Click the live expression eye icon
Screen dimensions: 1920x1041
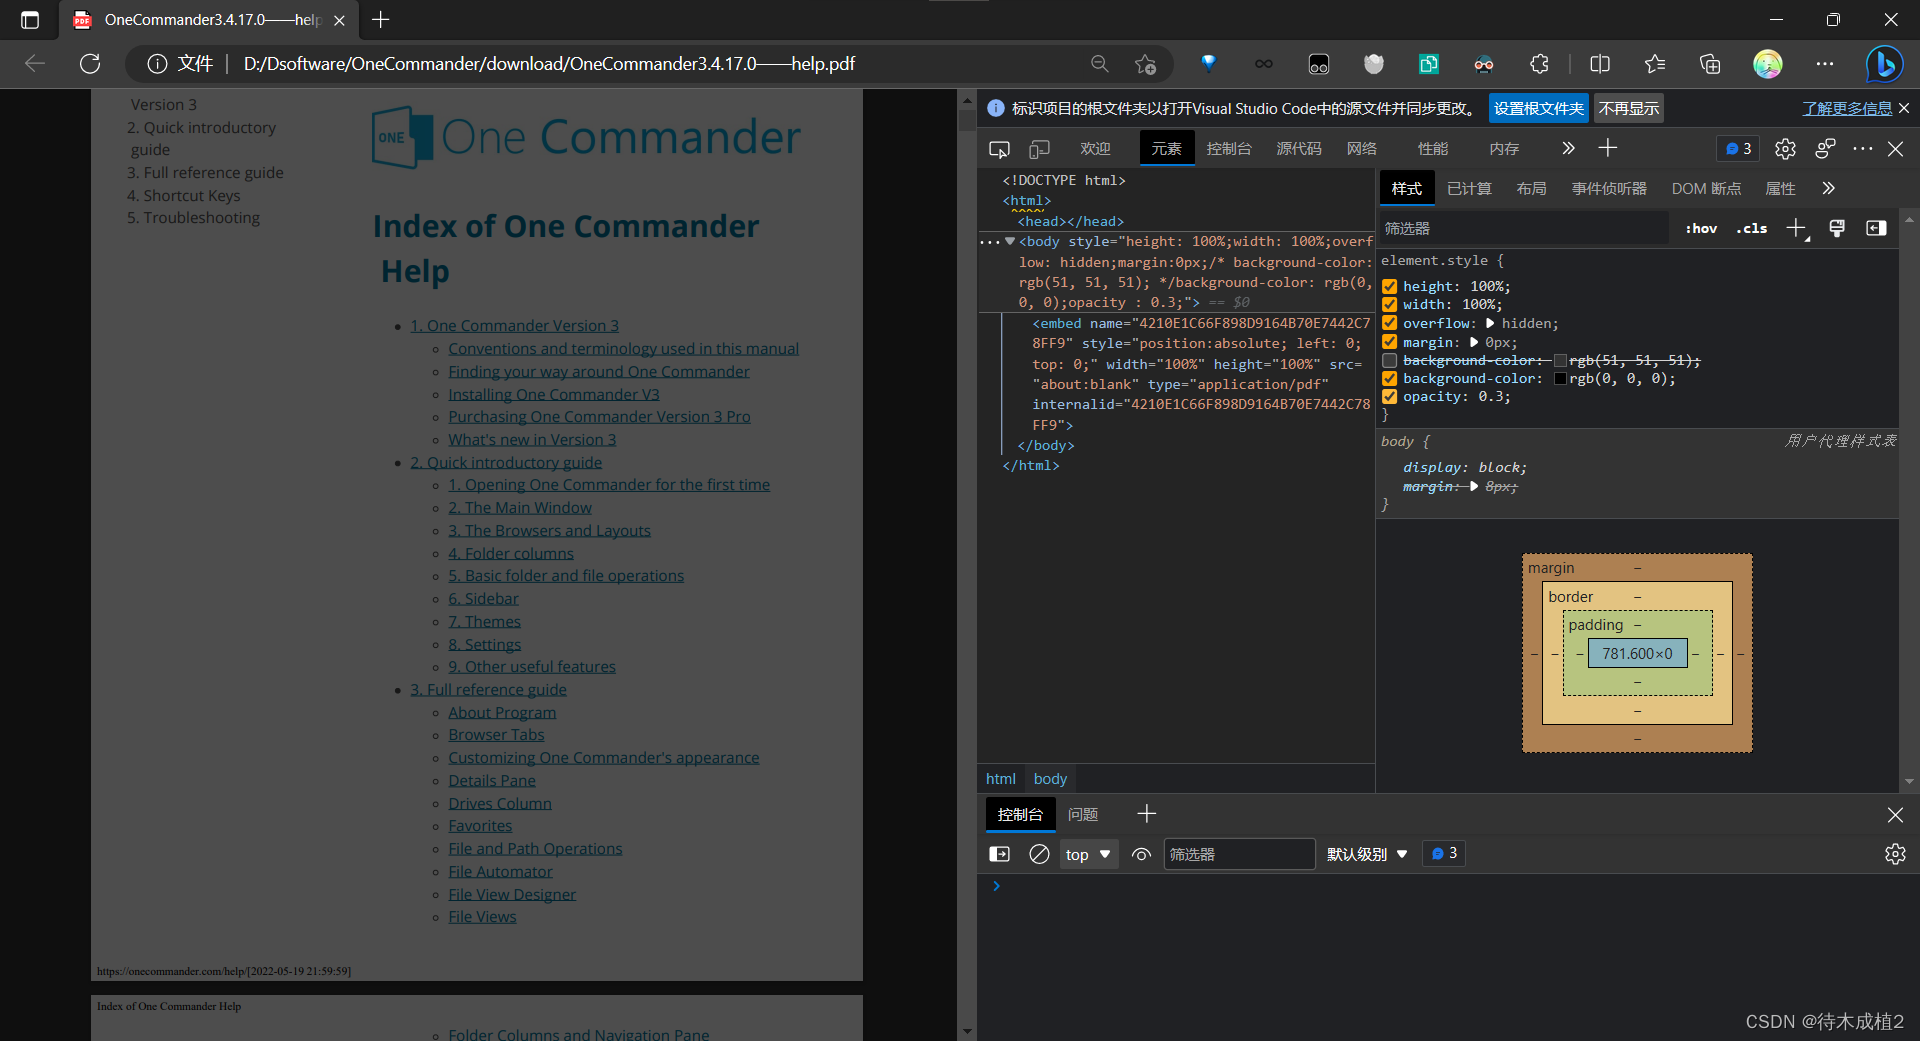pos(1141,854)
